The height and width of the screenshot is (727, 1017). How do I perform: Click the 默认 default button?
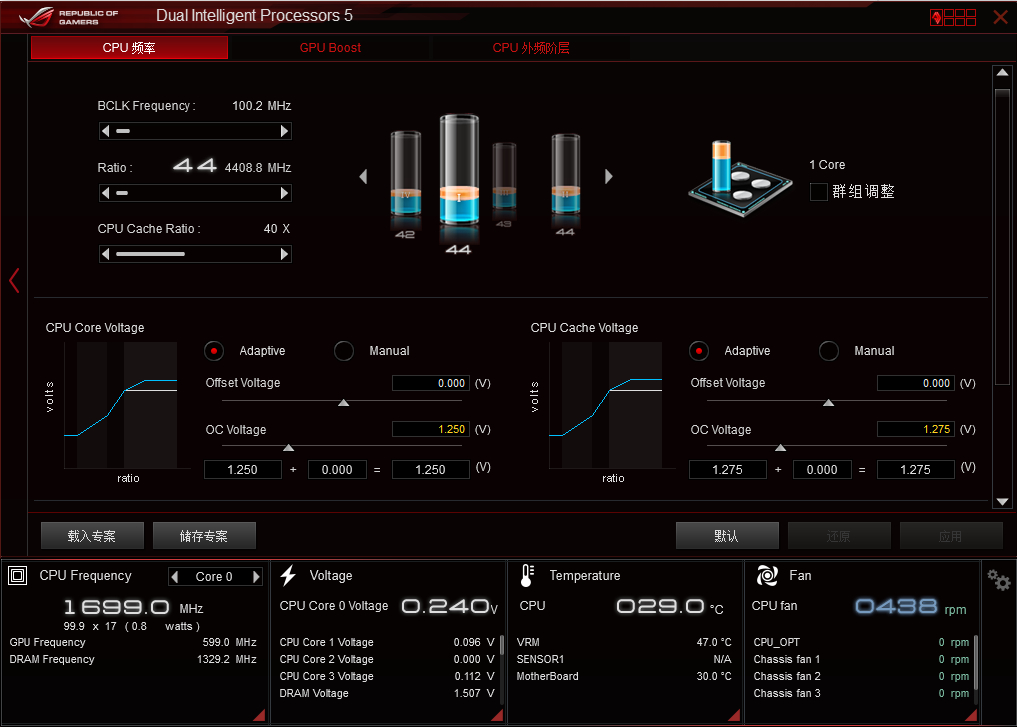pos(727,536)
